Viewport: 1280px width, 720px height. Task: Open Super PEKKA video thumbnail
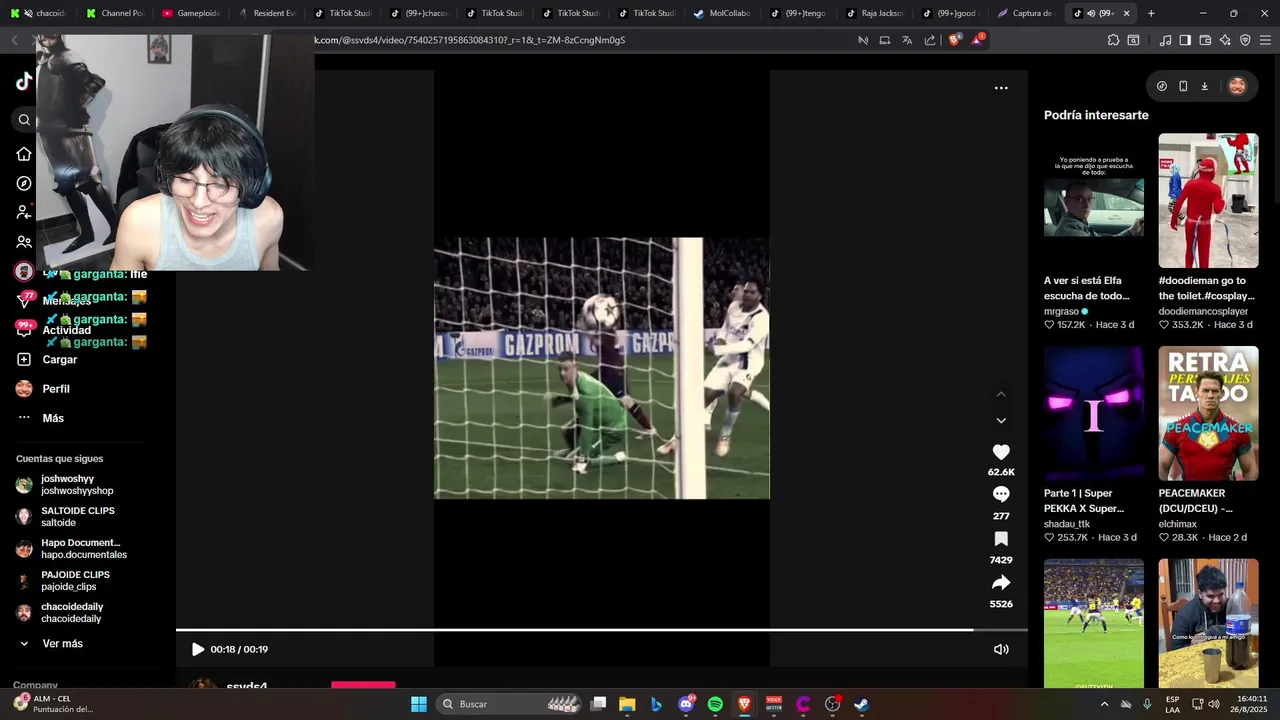point(1094,413)
